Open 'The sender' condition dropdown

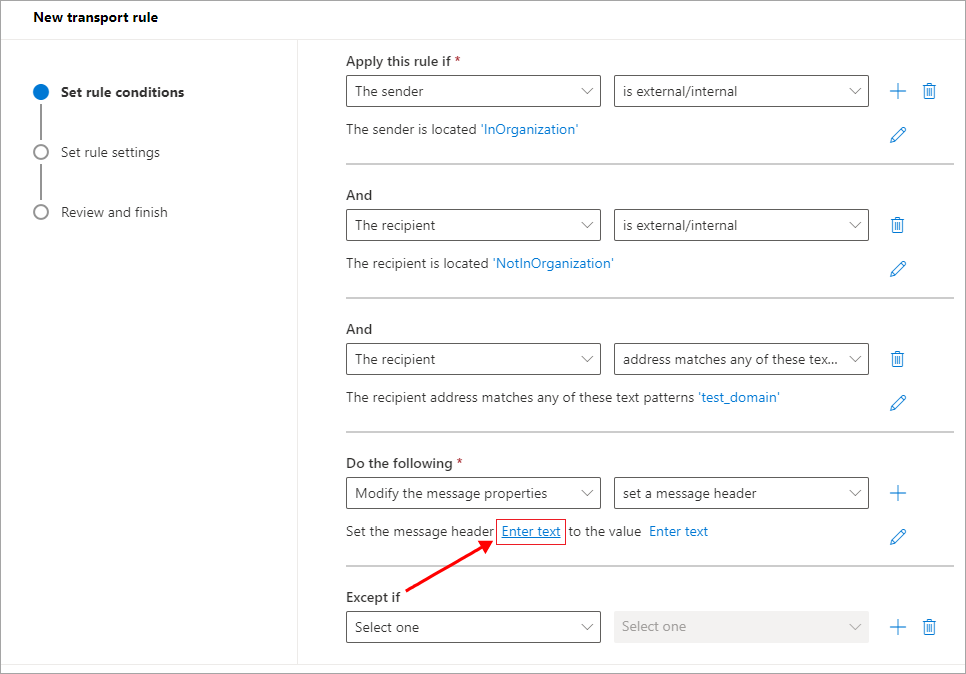(x=473, y=91)
